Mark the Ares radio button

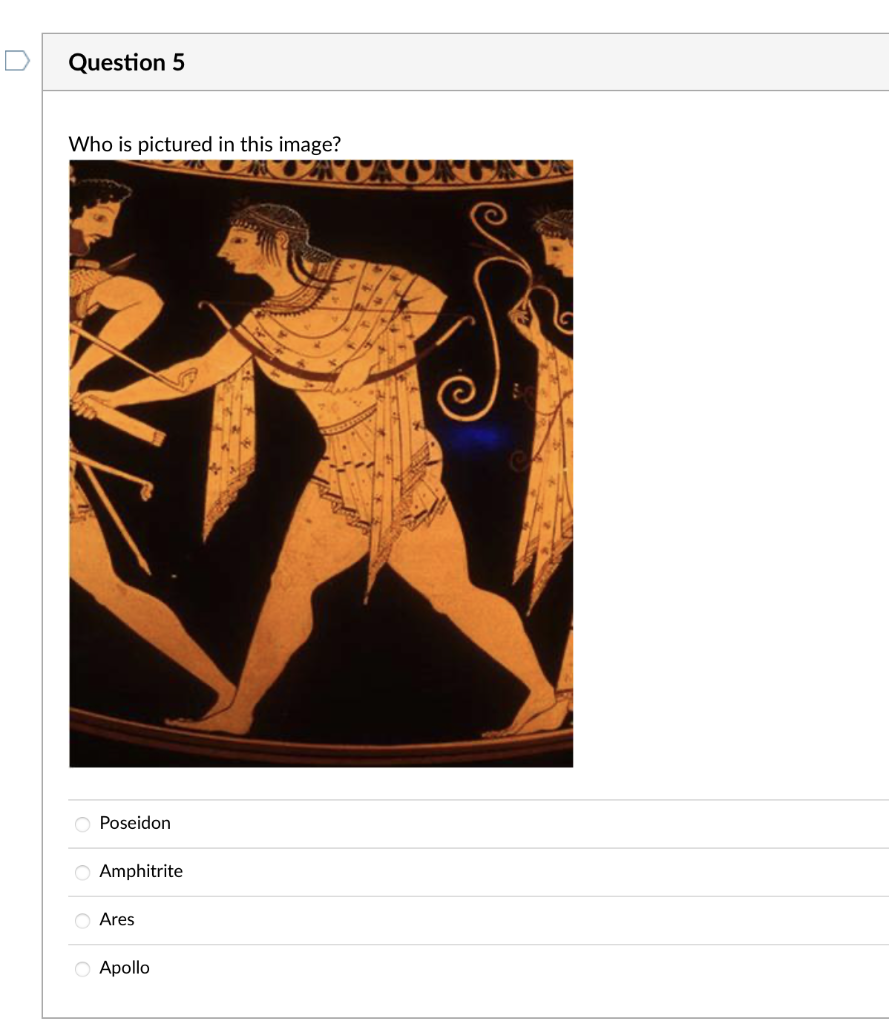82,921
